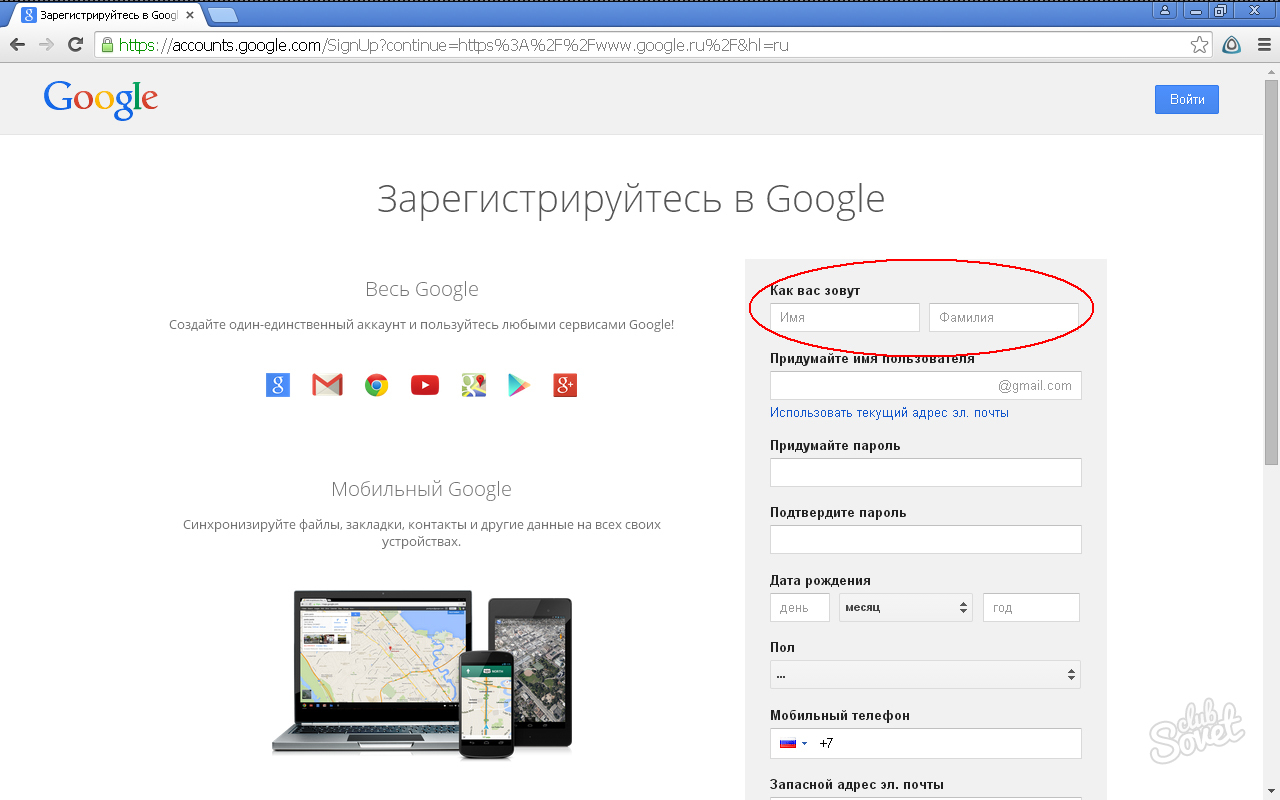
Task: Click the 'Мобильный телефон' label
Action: 840,715
